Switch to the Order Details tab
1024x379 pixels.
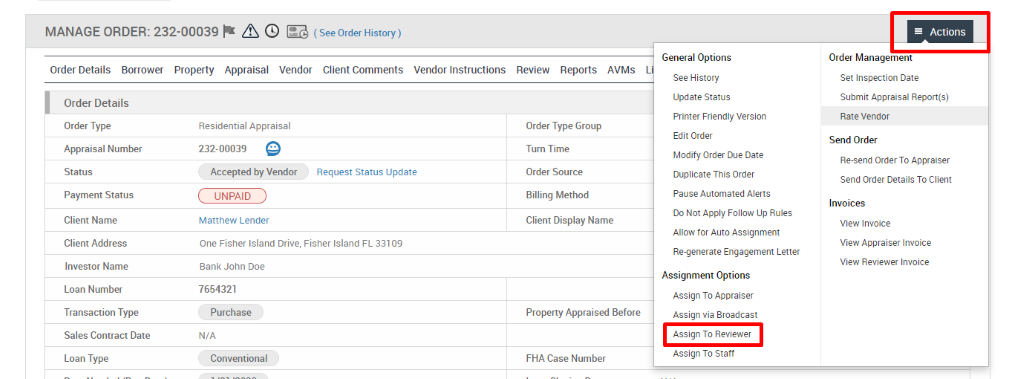[x=80, y=70]
